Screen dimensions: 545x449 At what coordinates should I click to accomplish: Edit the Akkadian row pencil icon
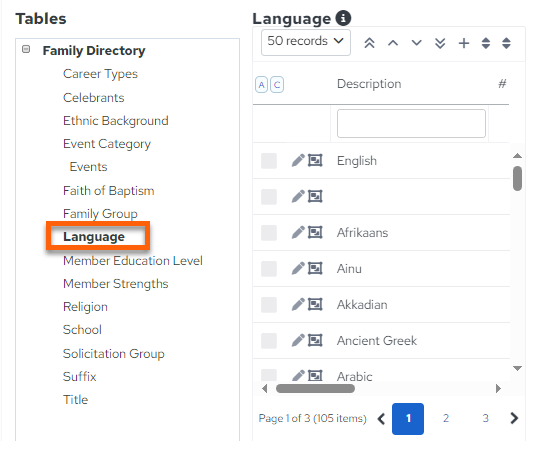298,304
